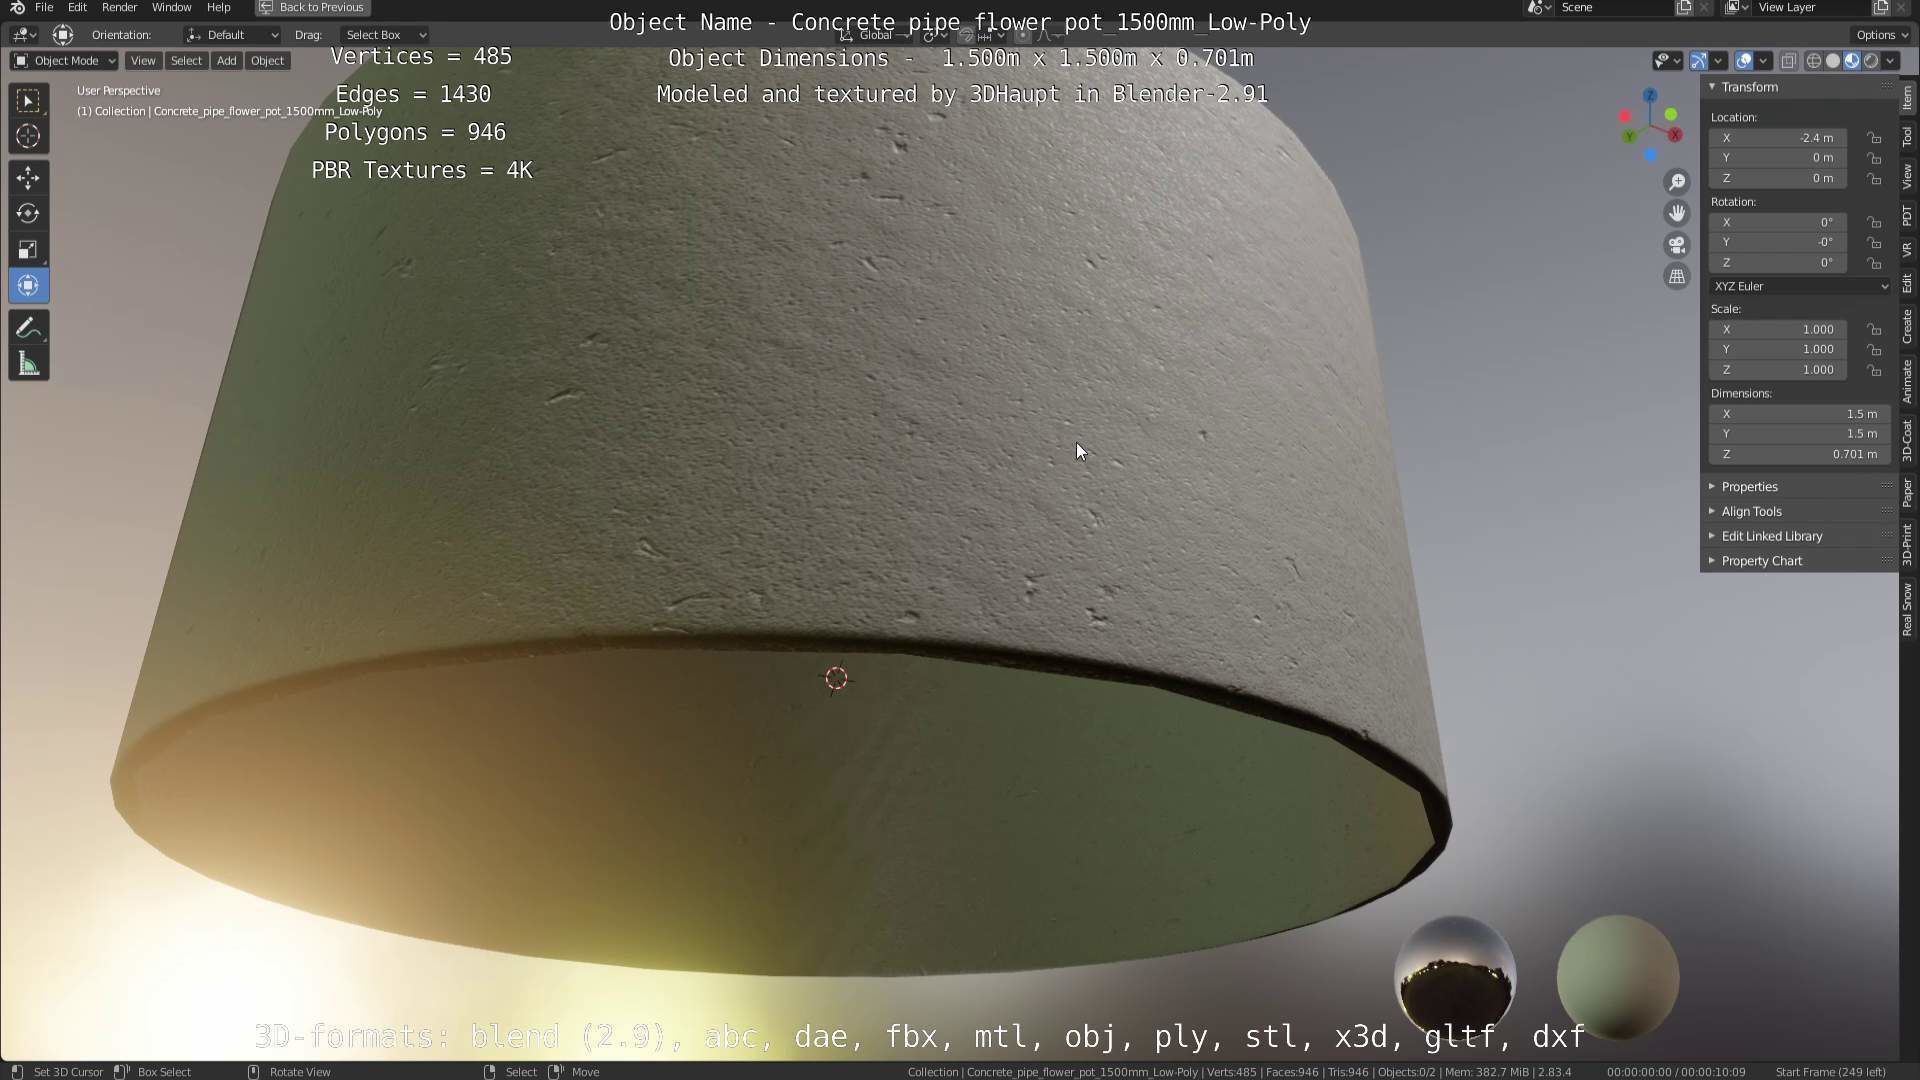Select the Rotate tool in the toolbar
Image resolution: width=1920 pixels, height=1080 pixels.
28,214
